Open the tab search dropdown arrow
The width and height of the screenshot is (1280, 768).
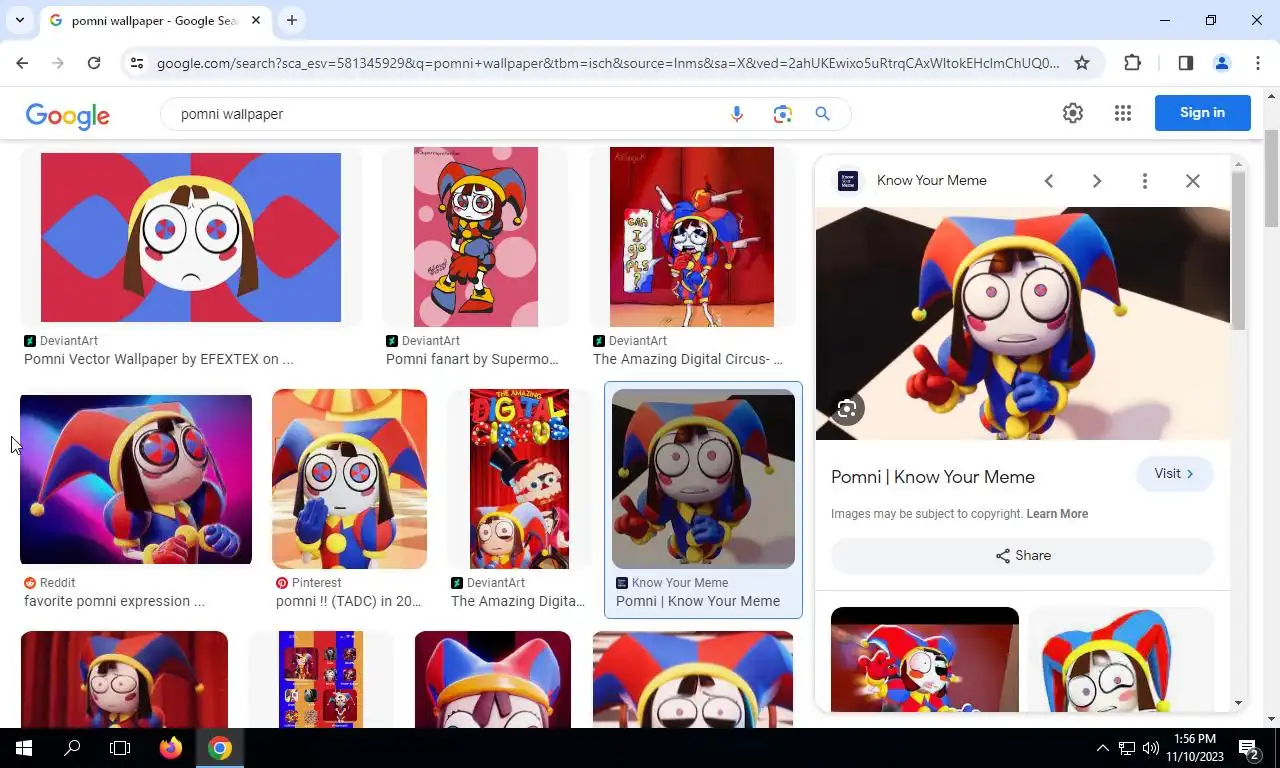[x=19, y=20]
